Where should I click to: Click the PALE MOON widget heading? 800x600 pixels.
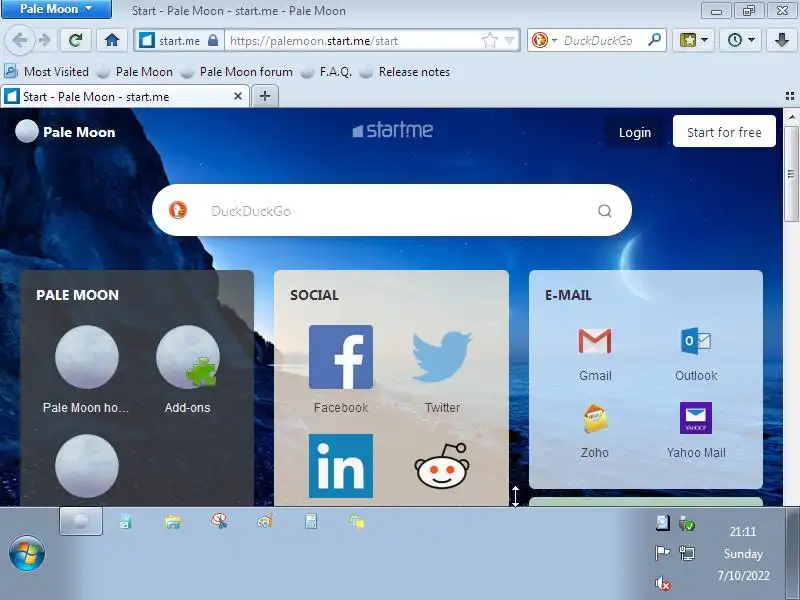click(78, 295)
